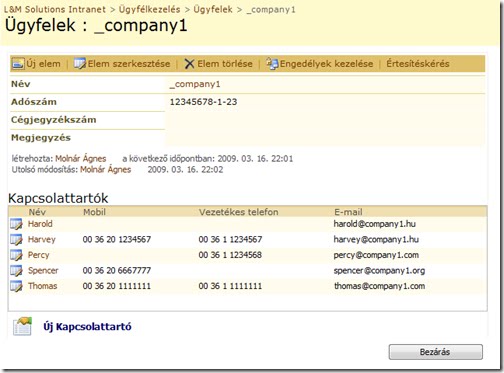
Task: Click mobile number 00 36 20 6667777
Action: pos(117,270)
